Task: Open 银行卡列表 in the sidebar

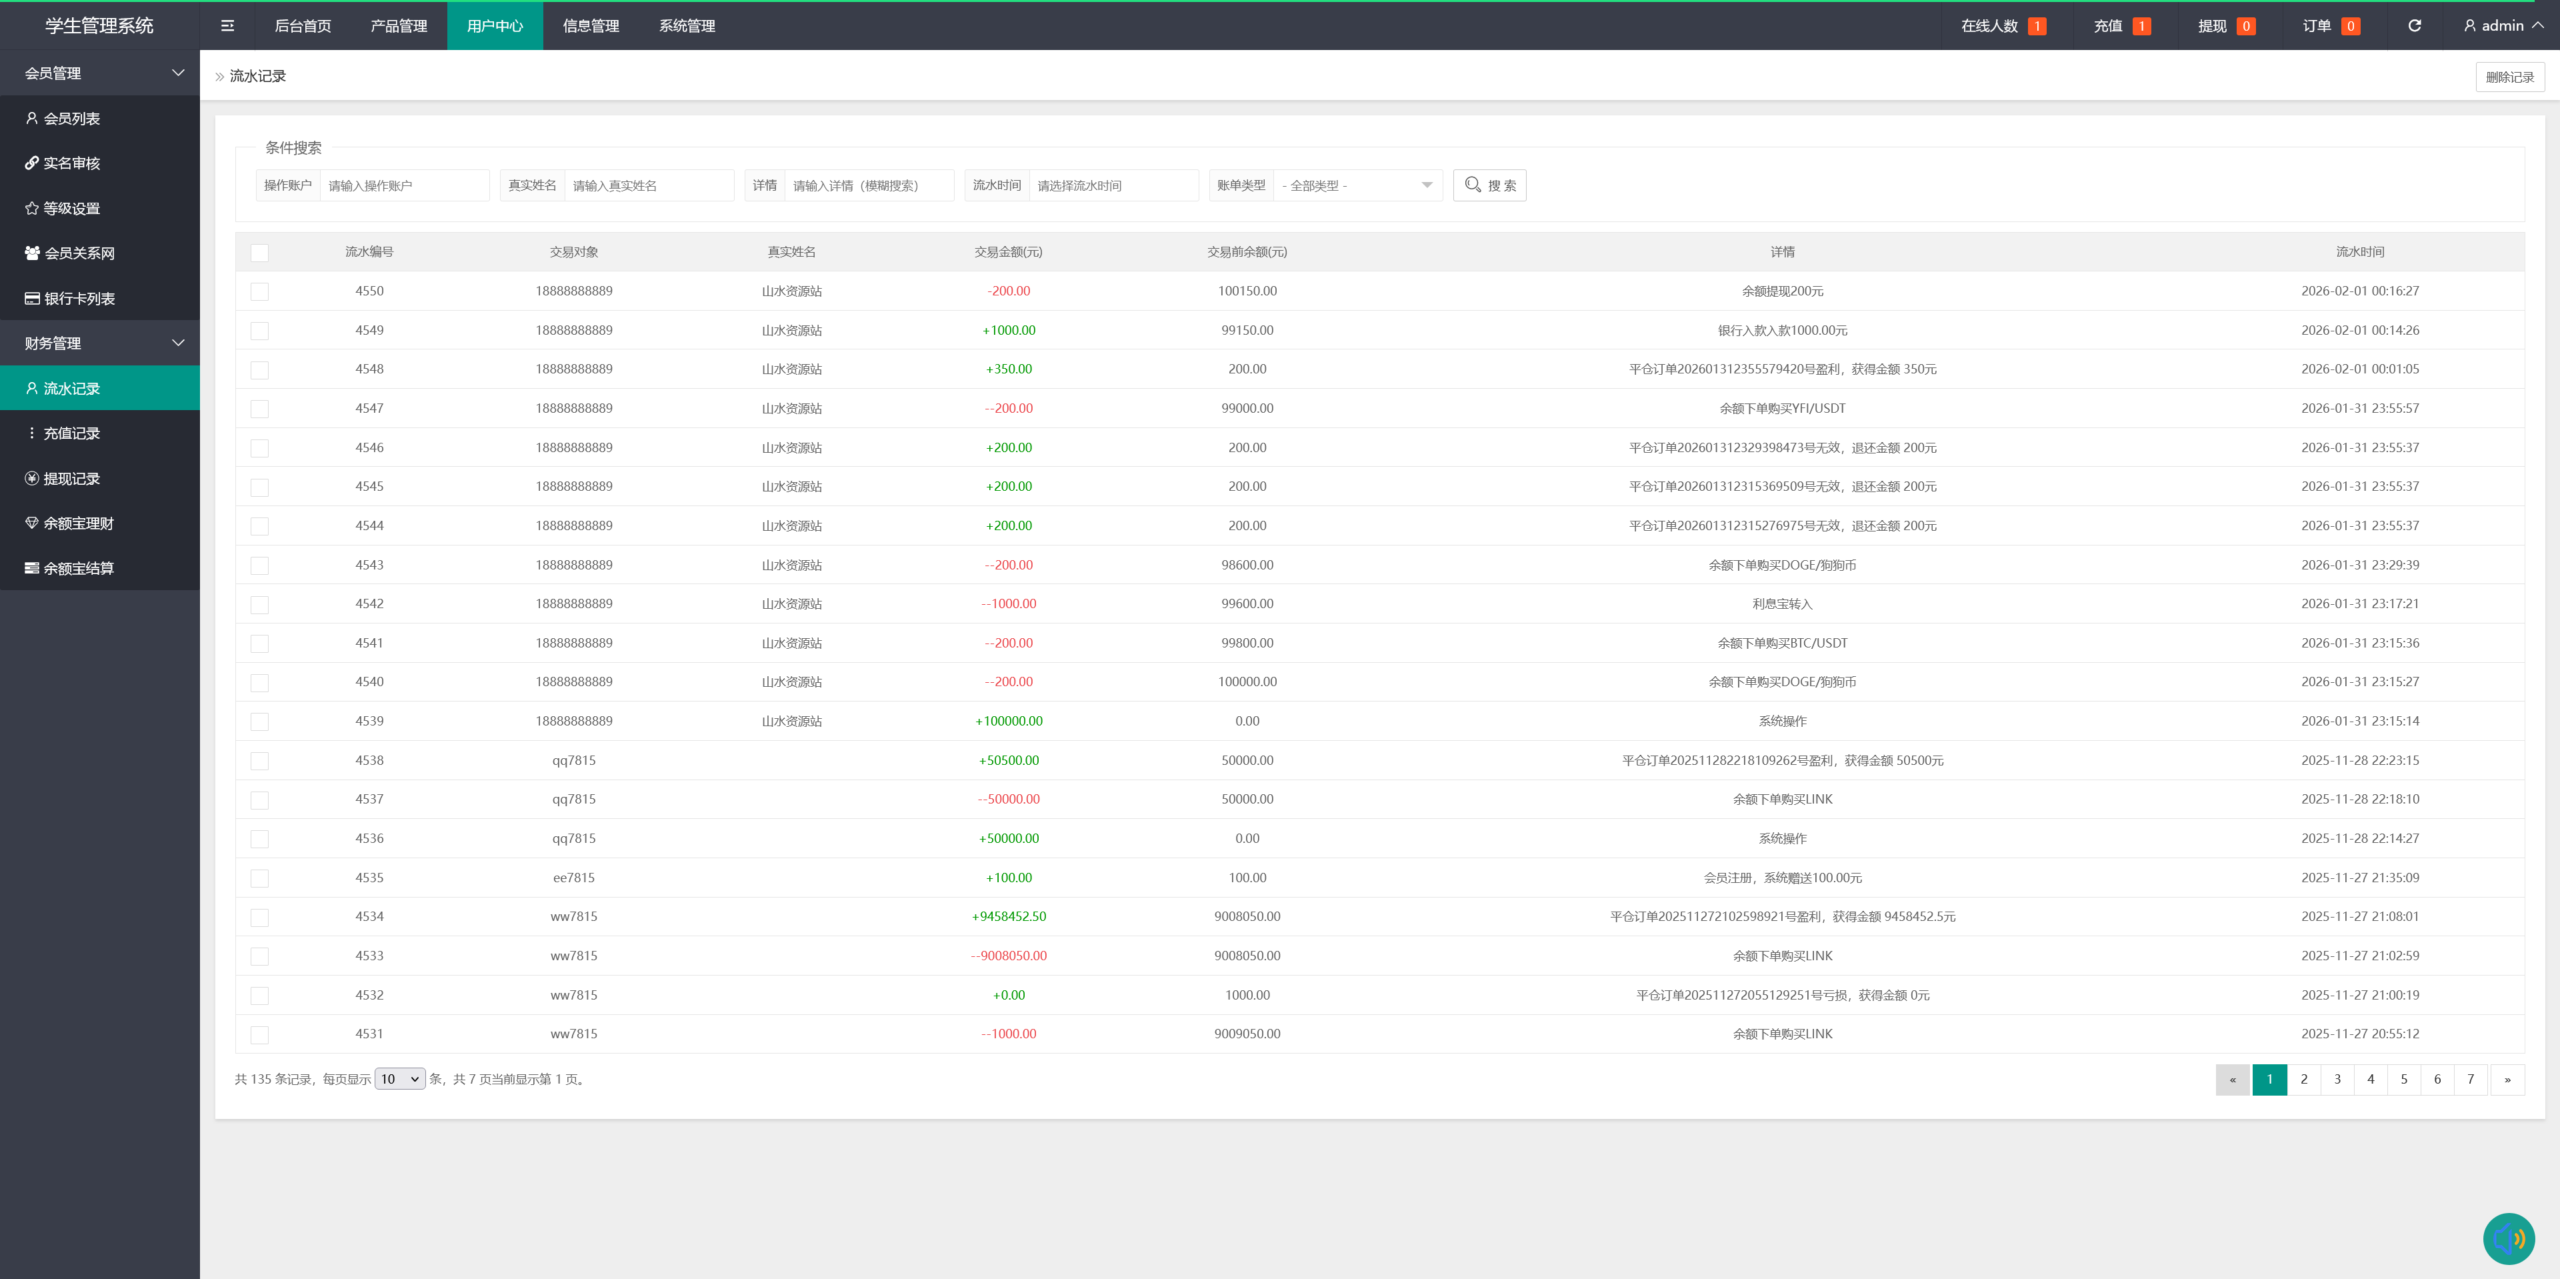Action: click(79, 298)
